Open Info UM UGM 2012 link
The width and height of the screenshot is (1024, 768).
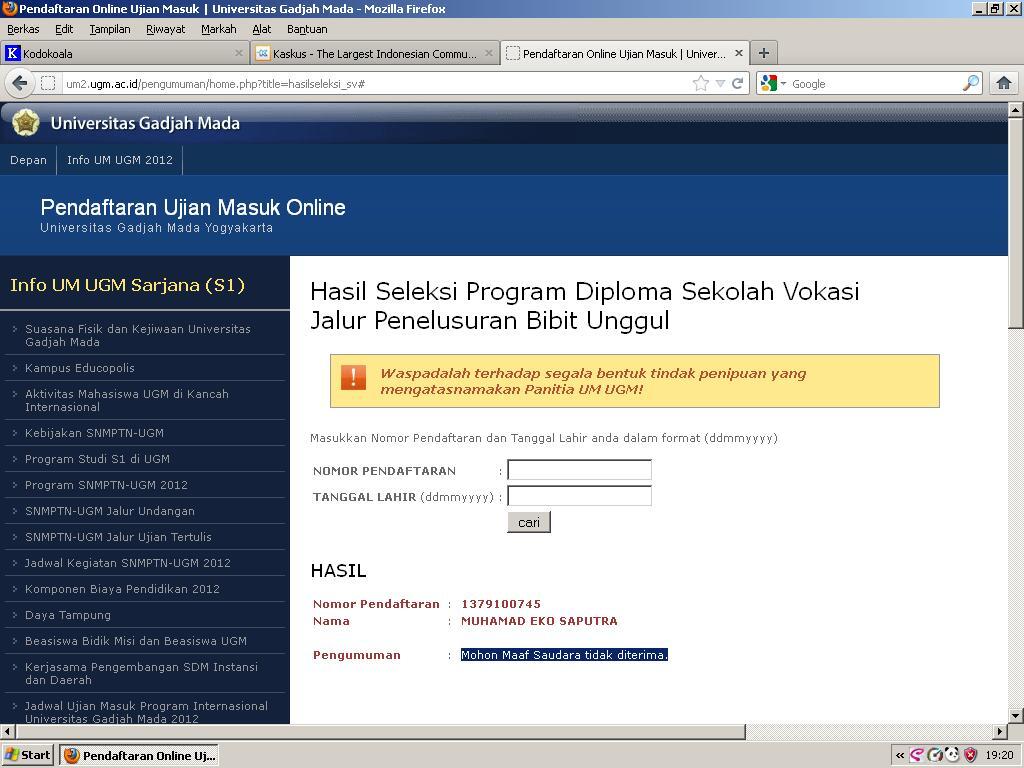tap(120, 160)
